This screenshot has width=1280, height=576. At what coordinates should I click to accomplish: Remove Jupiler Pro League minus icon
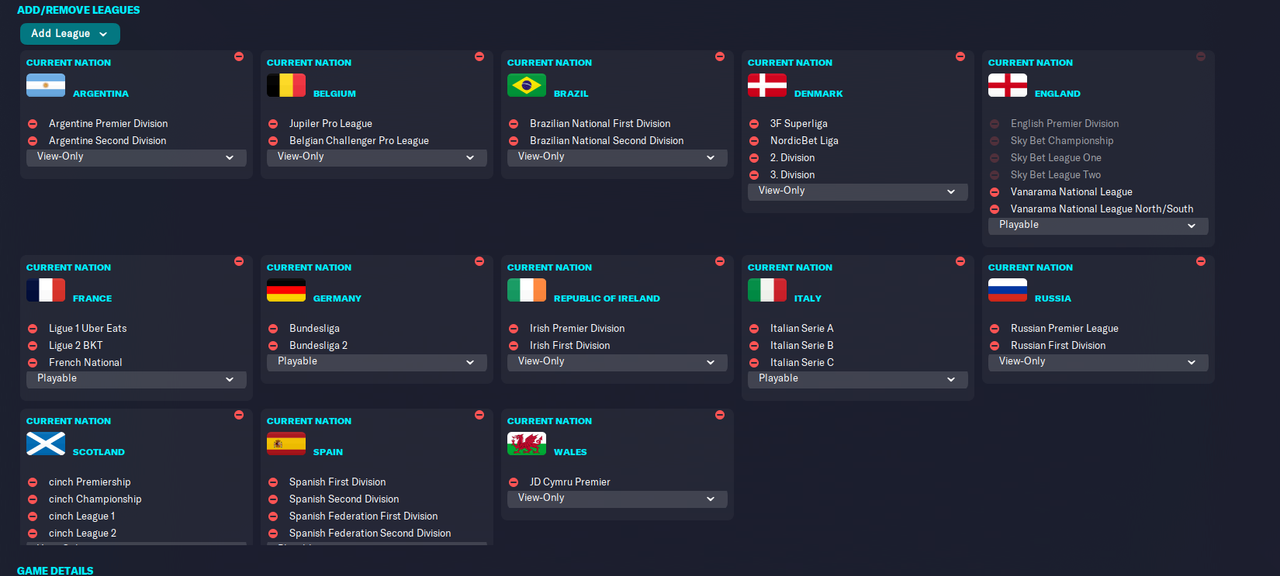(273, 124)
